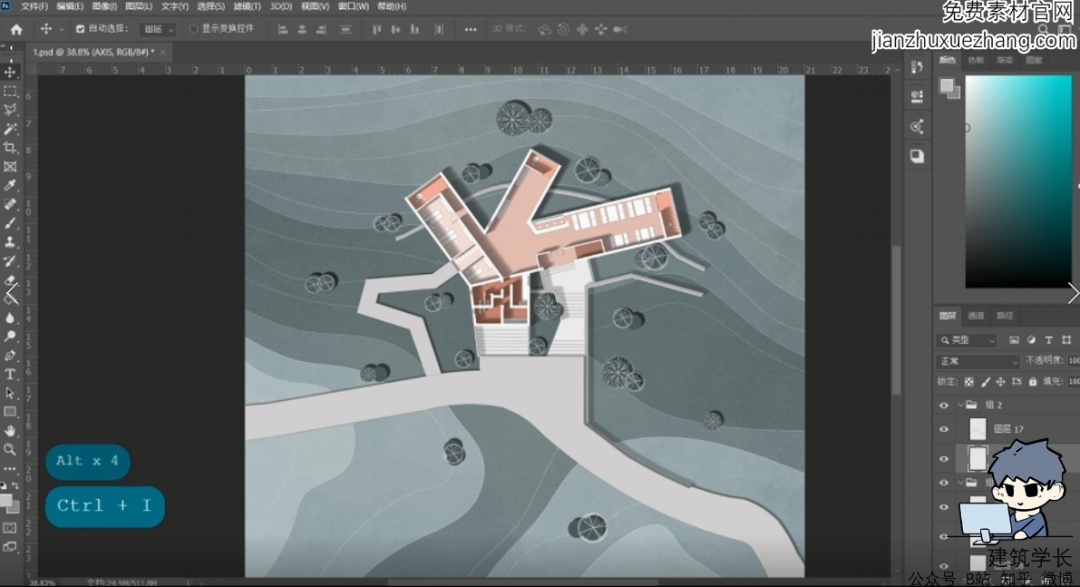Close the 1.psd document tab
1080x587 pixels.
click(x=163, y=52)
